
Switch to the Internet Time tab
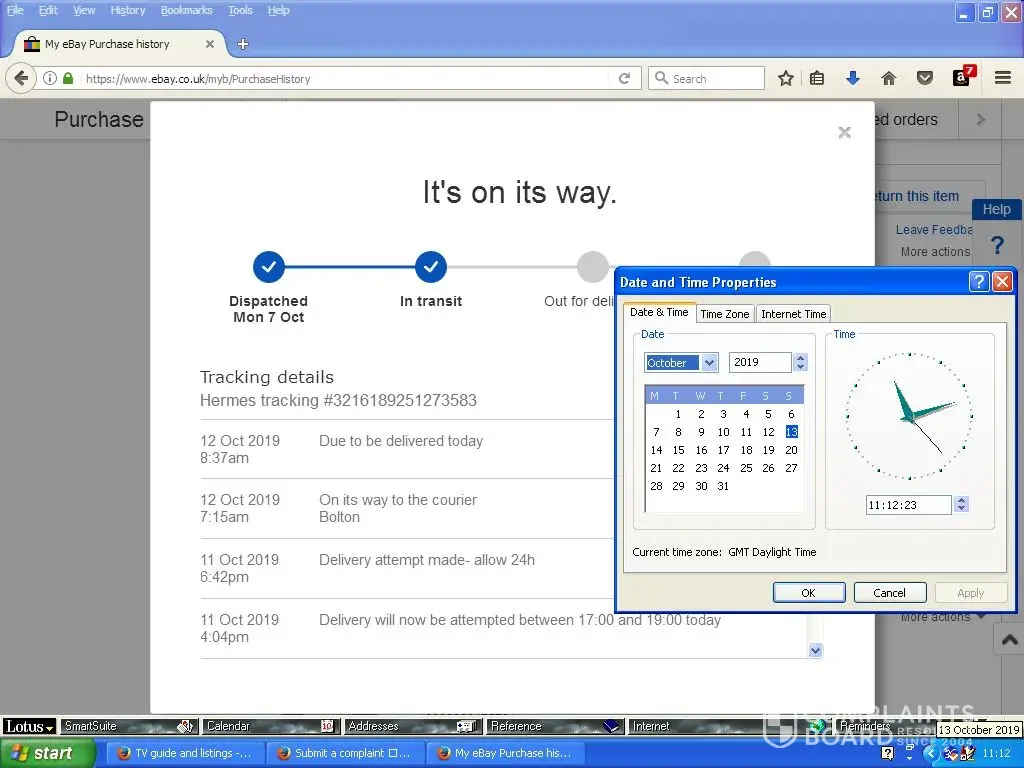793,314
